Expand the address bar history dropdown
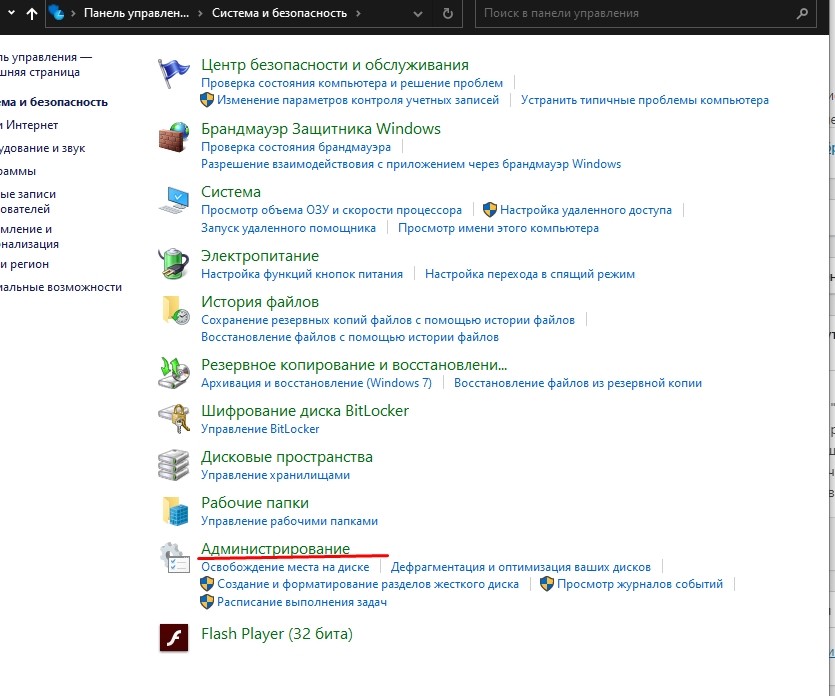This screenshot has width=835, height=696. click(420, 14)
